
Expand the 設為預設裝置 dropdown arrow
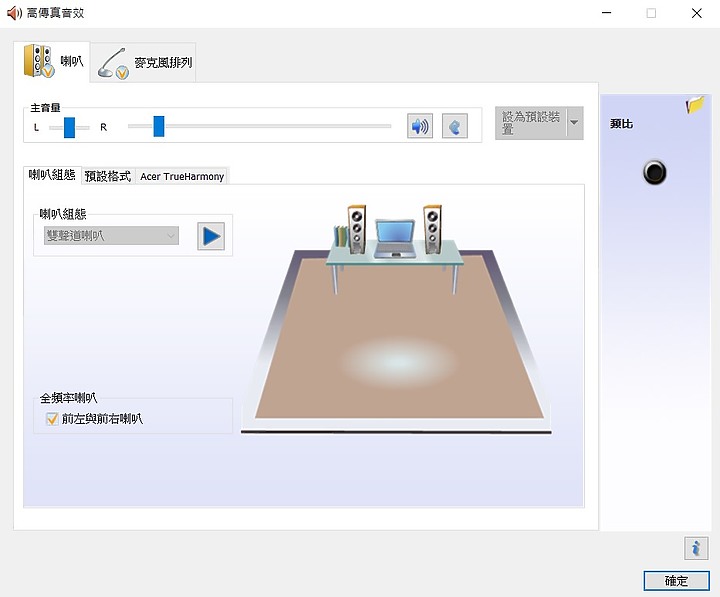(574, 123)
